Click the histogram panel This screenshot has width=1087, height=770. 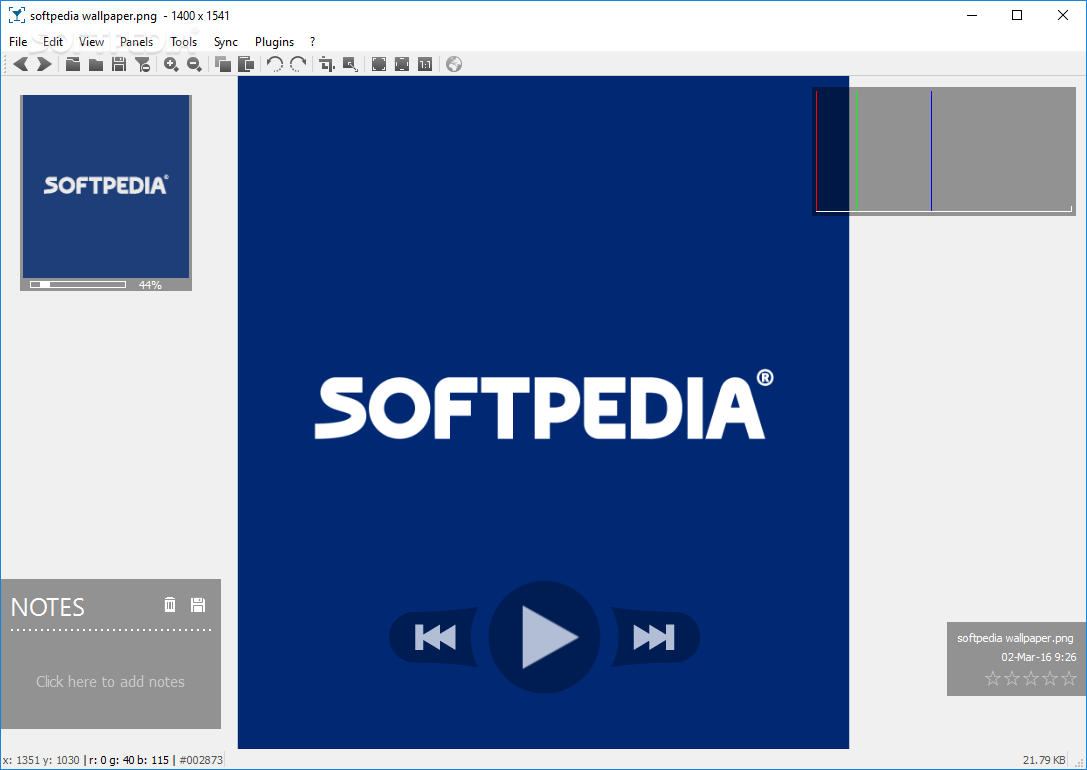tap(943, 151)
